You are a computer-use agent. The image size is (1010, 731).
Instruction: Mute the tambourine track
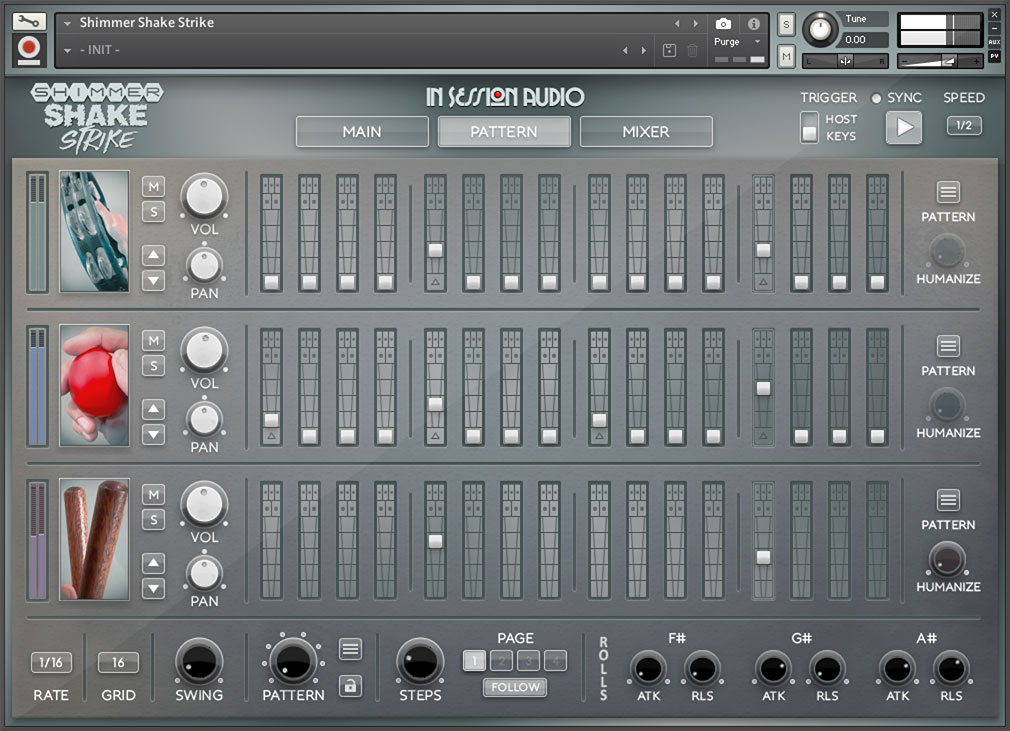point(153,187)
